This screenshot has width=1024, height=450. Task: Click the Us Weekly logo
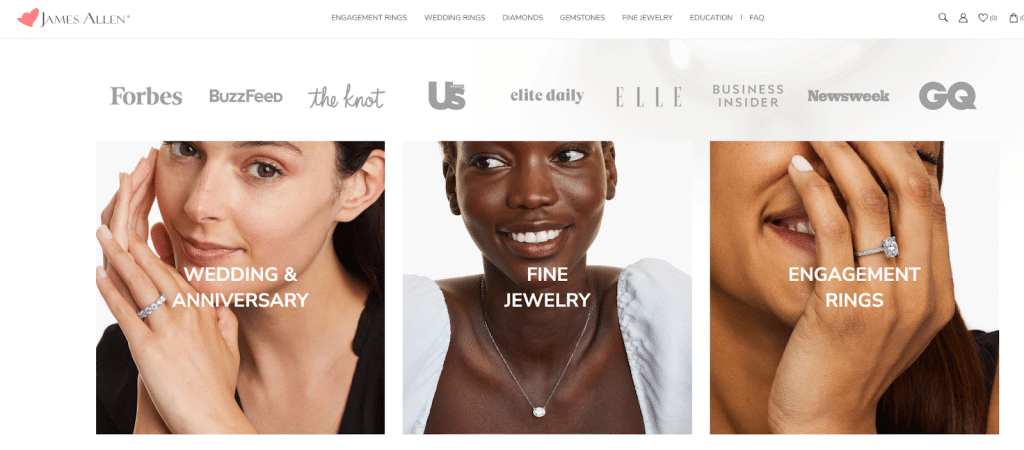[447, 95]
